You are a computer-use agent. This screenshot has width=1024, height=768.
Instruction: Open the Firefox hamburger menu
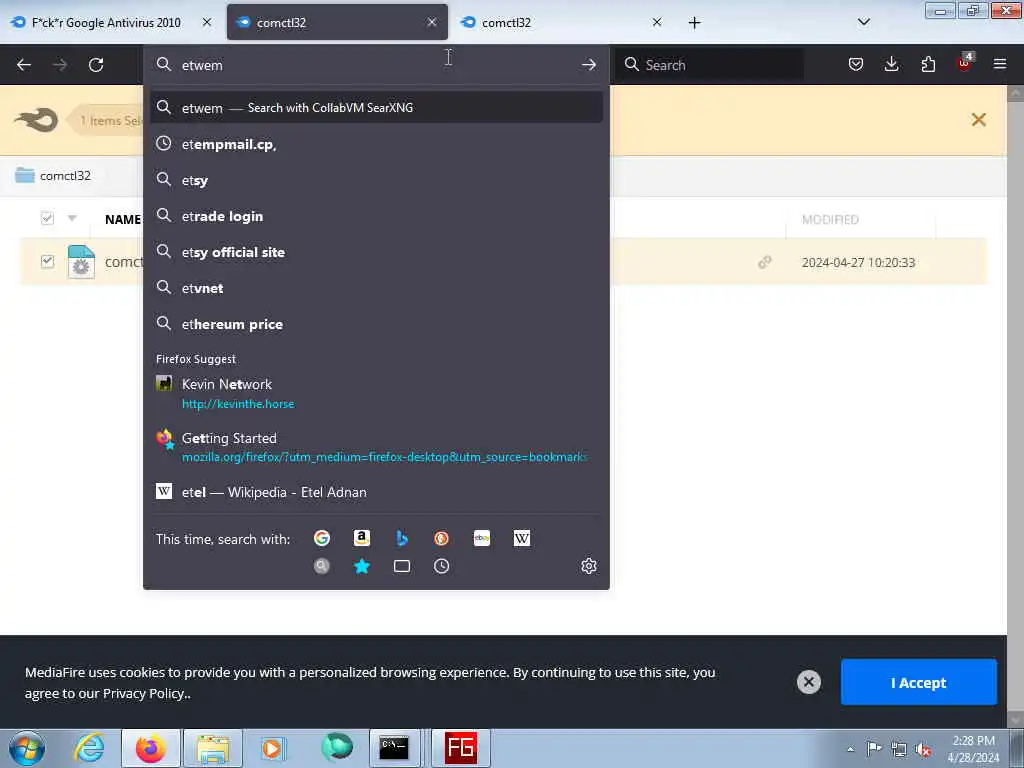click(1000, 64)
